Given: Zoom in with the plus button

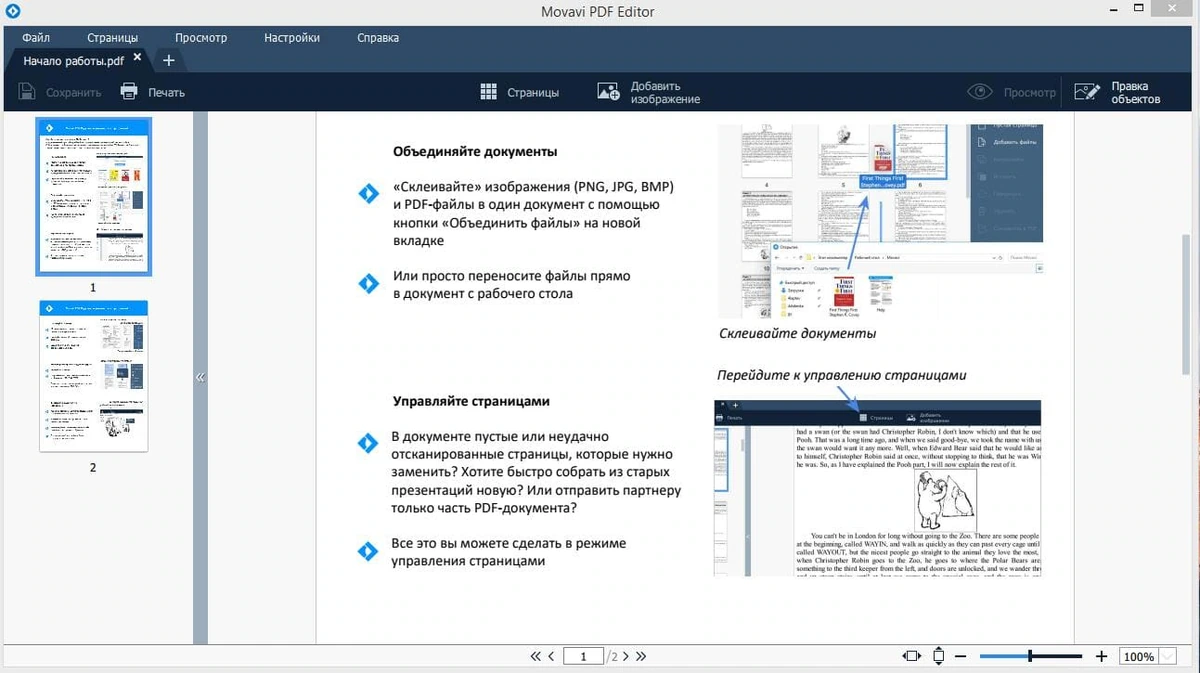Looking at the screenshot, I should [x=1101, y=657].
